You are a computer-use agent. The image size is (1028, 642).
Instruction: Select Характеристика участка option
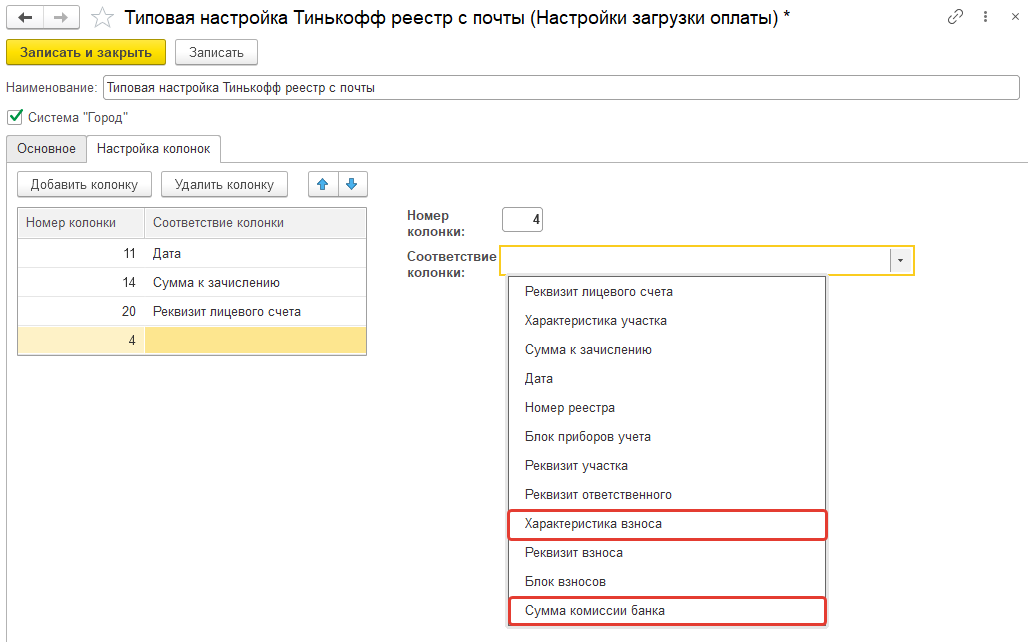pos(667,321)
